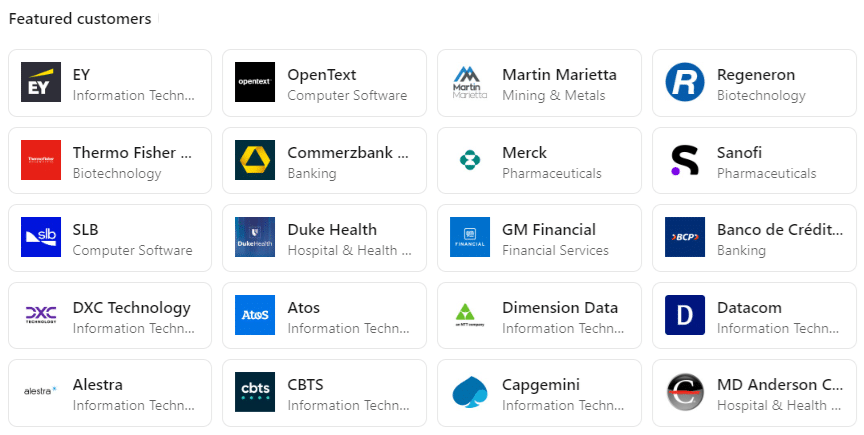Screen dimensions: 864x435
Task: Click the Datacom D logo
Action: (x=685, y=315)
